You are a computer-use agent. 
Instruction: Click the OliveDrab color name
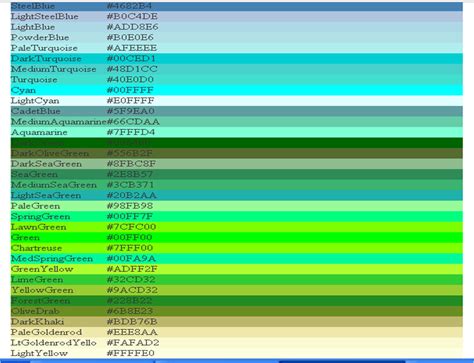pos(35,311)
